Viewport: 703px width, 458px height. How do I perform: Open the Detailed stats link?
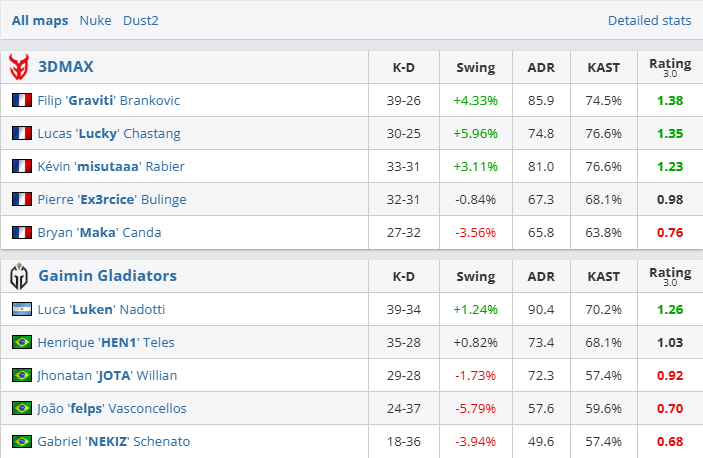click(x=649, y=20)
